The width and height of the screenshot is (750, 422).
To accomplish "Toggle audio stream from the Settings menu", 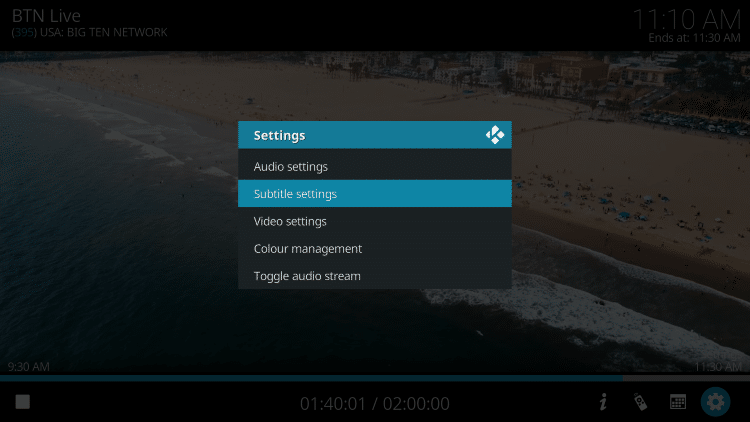I will click(x=375, y=276).
